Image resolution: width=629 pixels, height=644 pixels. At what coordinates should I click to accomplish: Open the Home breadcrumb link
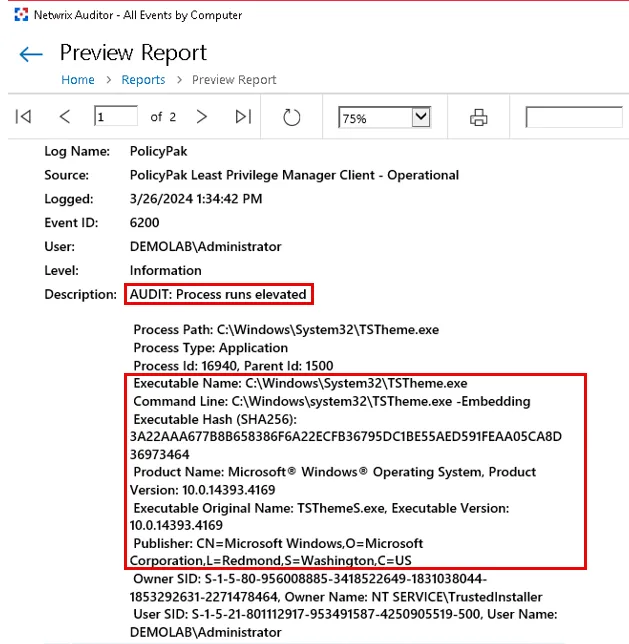[78, 80]
